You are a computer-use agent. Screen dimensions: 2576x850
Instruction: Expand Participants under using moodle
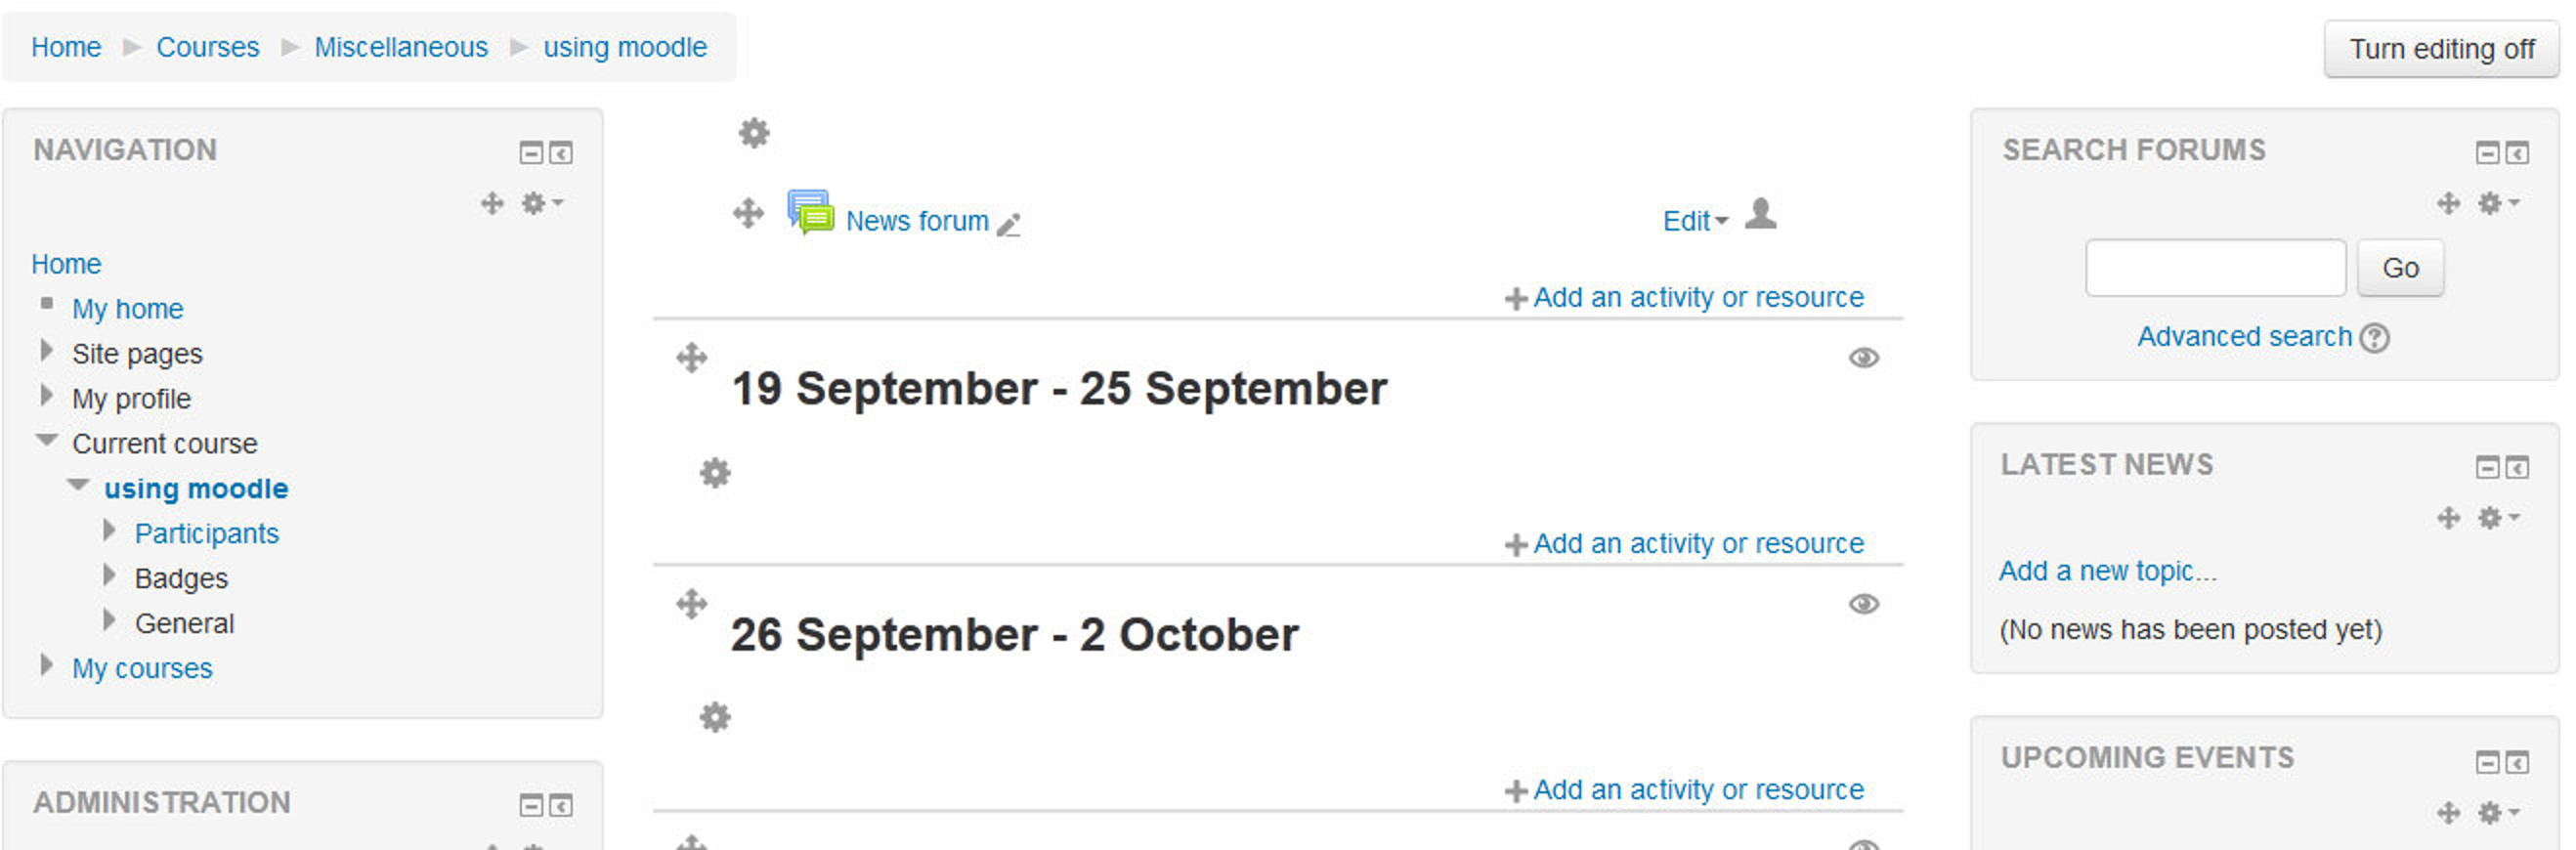tap(110, 529)
